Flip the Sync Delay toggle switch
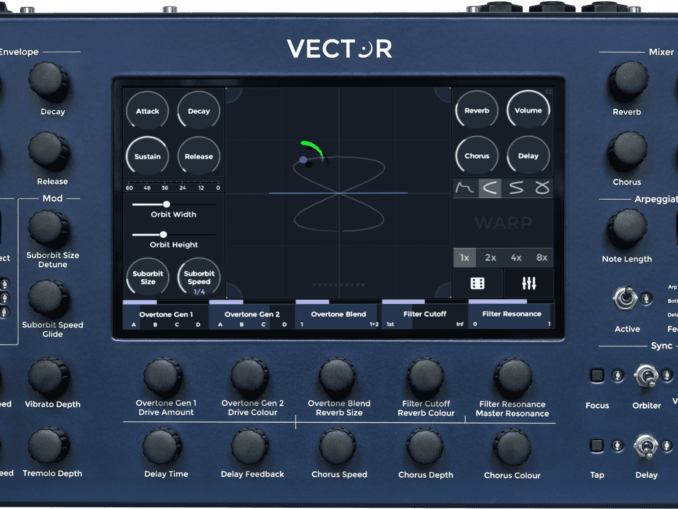Screen dimensions: 678x509 coord(646,446)
